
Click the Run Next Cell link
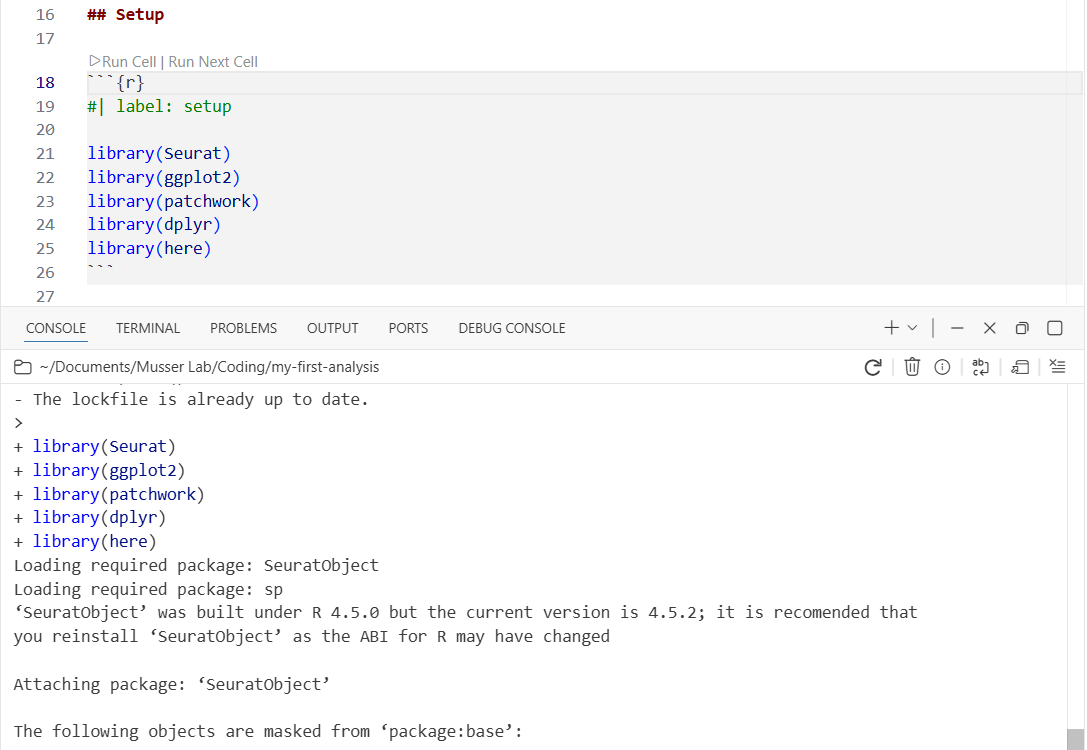click(213, 62)
